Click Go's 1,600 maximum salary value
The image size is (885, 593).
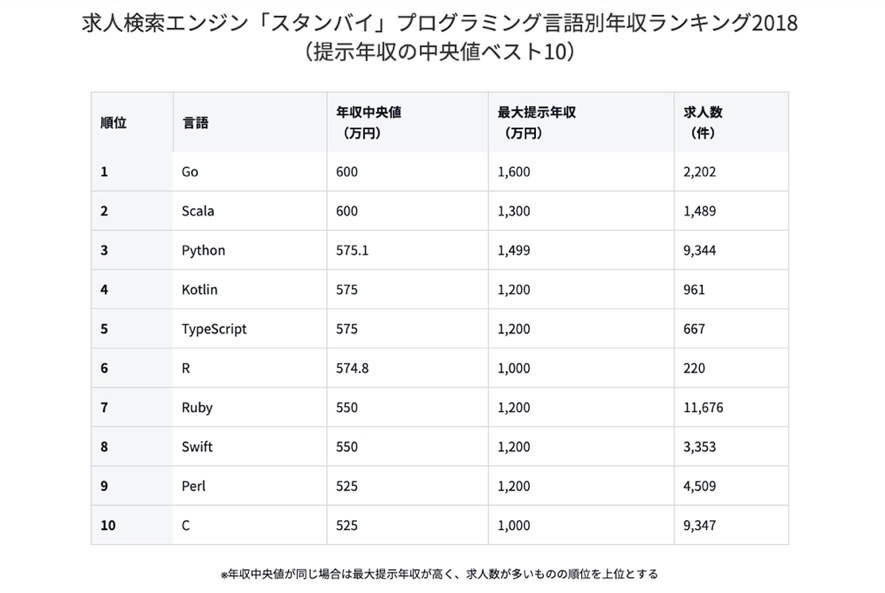(x=514, y=172)
